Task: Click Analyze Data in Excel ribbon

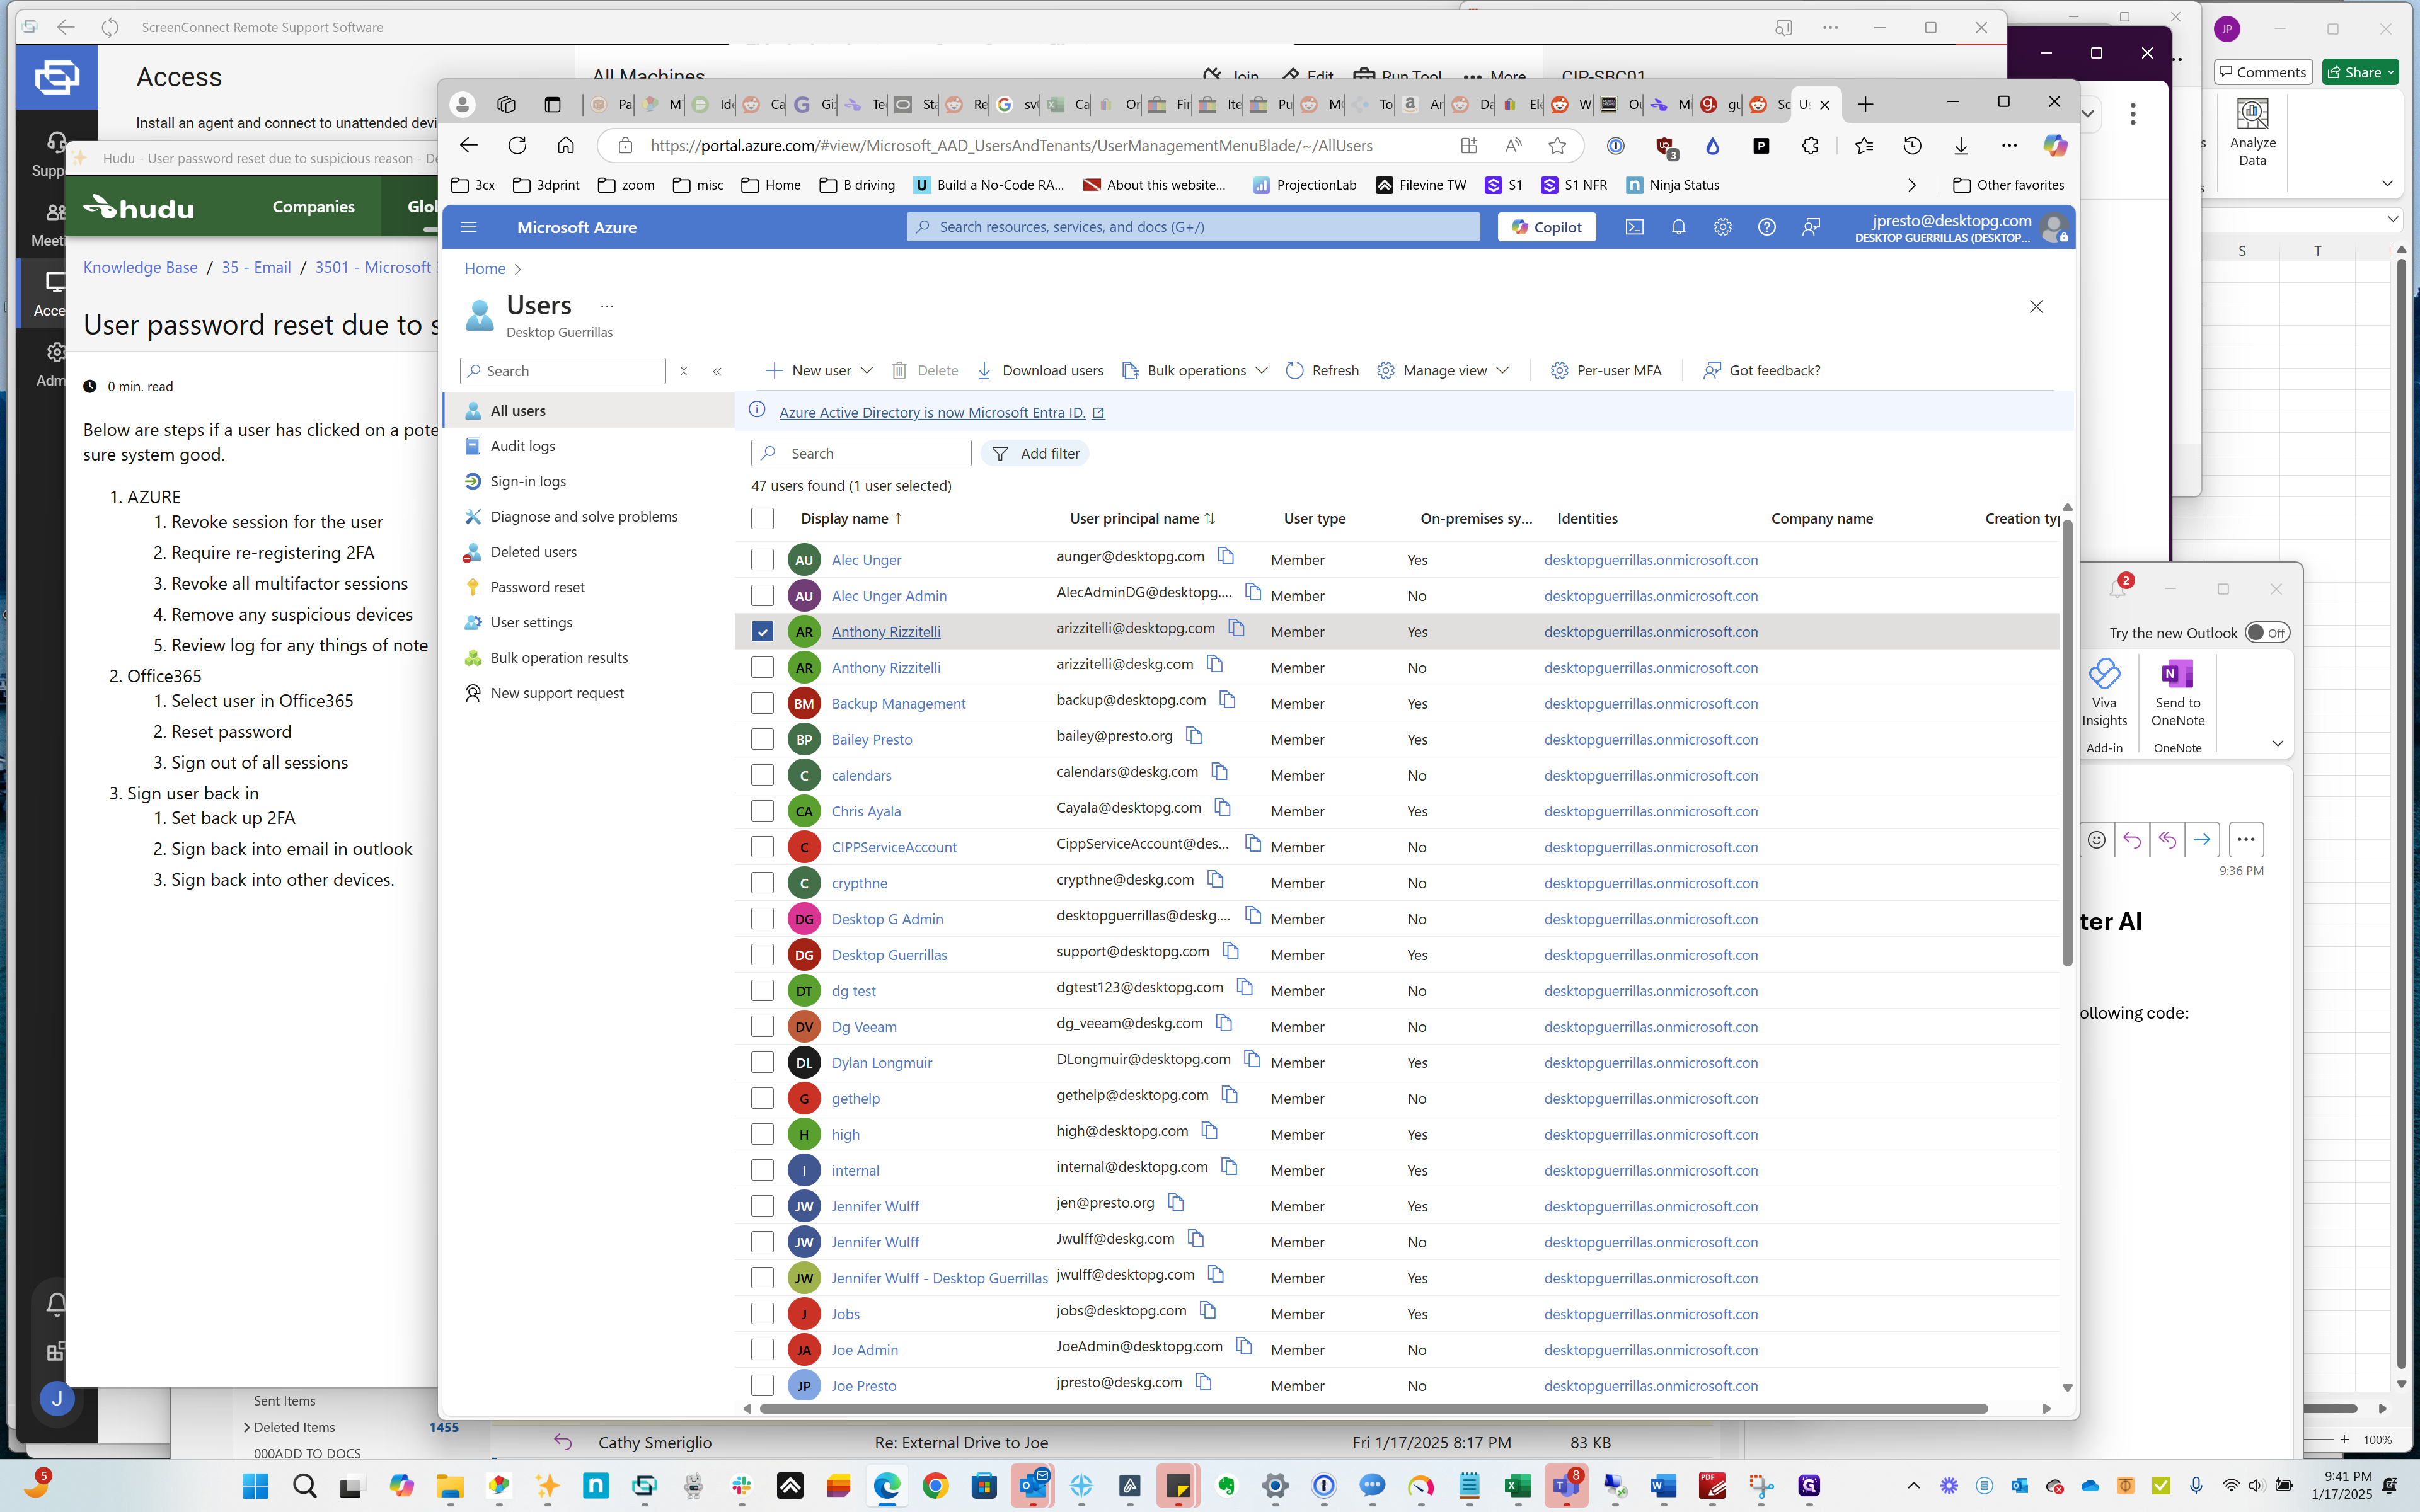Action: click(2252, 132)
